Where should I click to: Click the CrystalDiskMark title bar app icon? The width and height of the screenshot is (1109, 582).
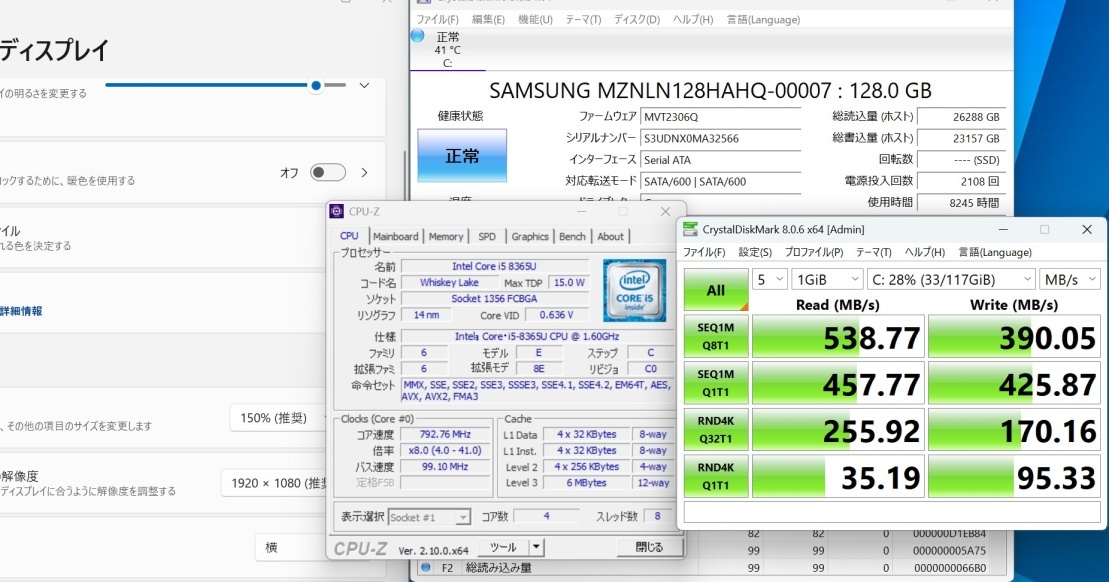(690, 229)
